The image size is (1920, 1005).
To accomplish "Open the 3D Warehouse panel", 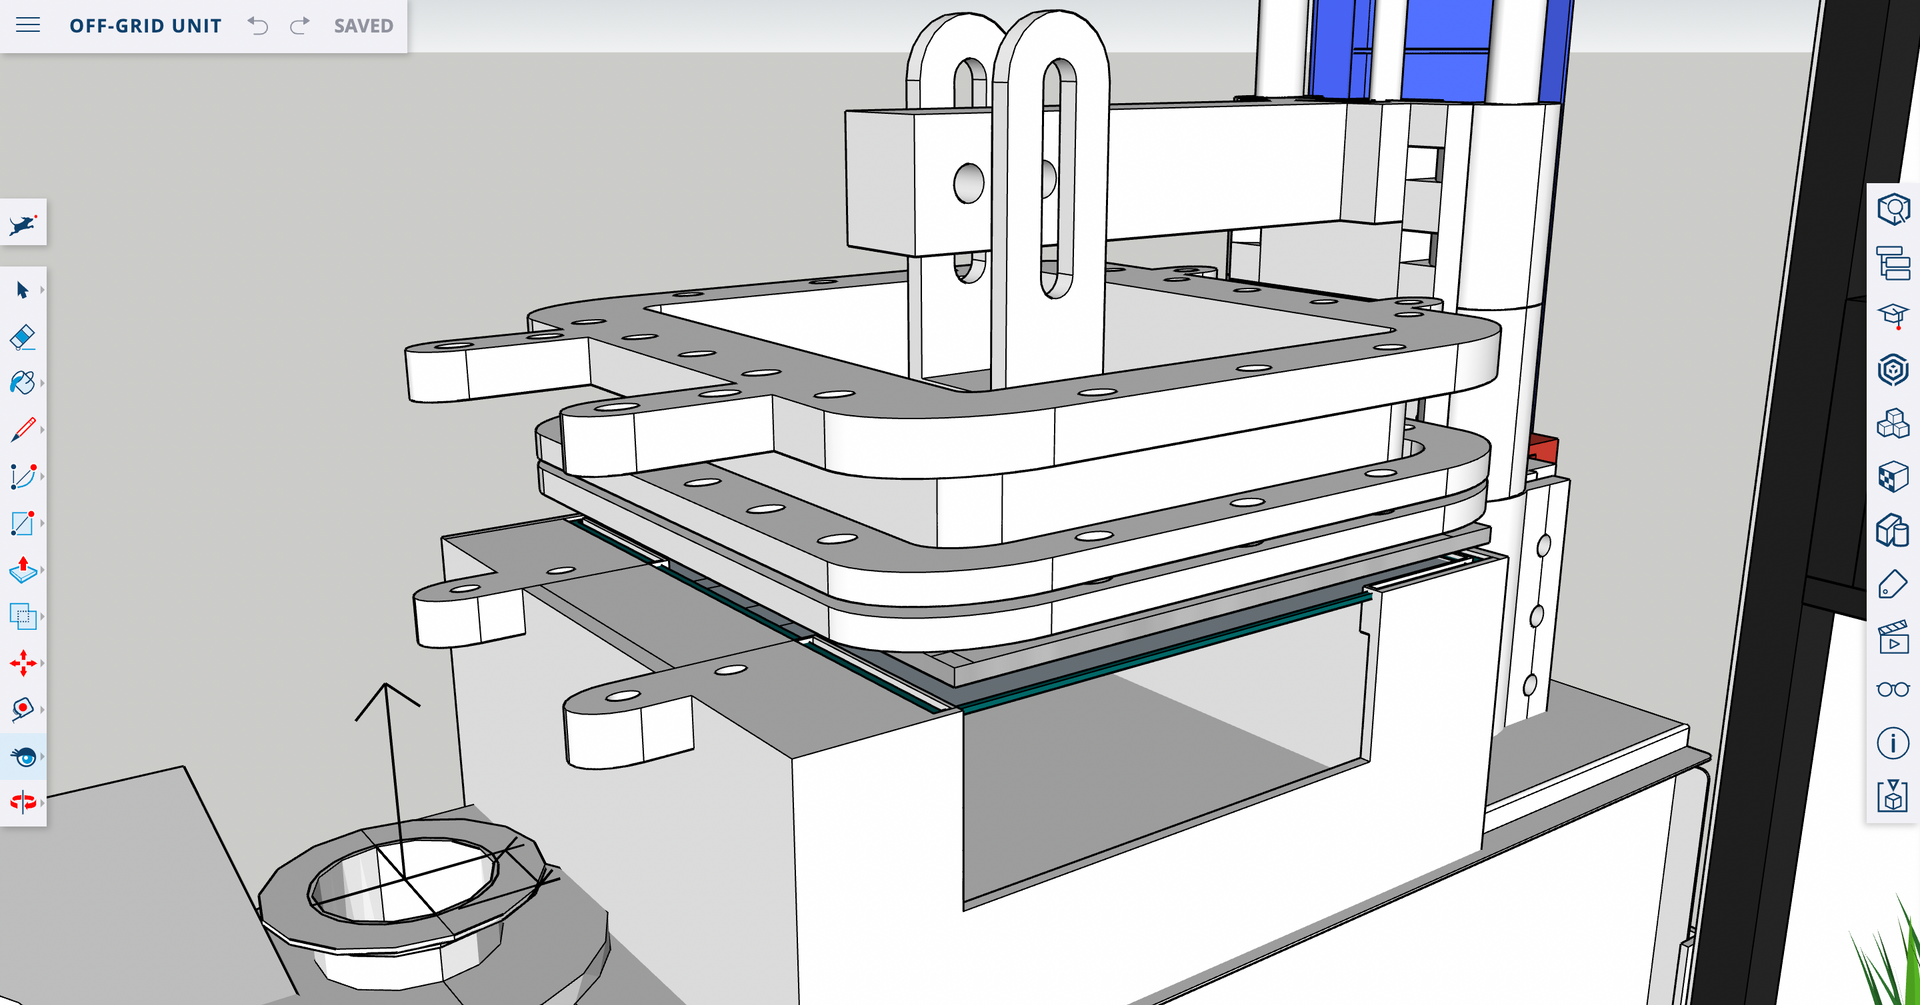I will (x=1893, y=370).
